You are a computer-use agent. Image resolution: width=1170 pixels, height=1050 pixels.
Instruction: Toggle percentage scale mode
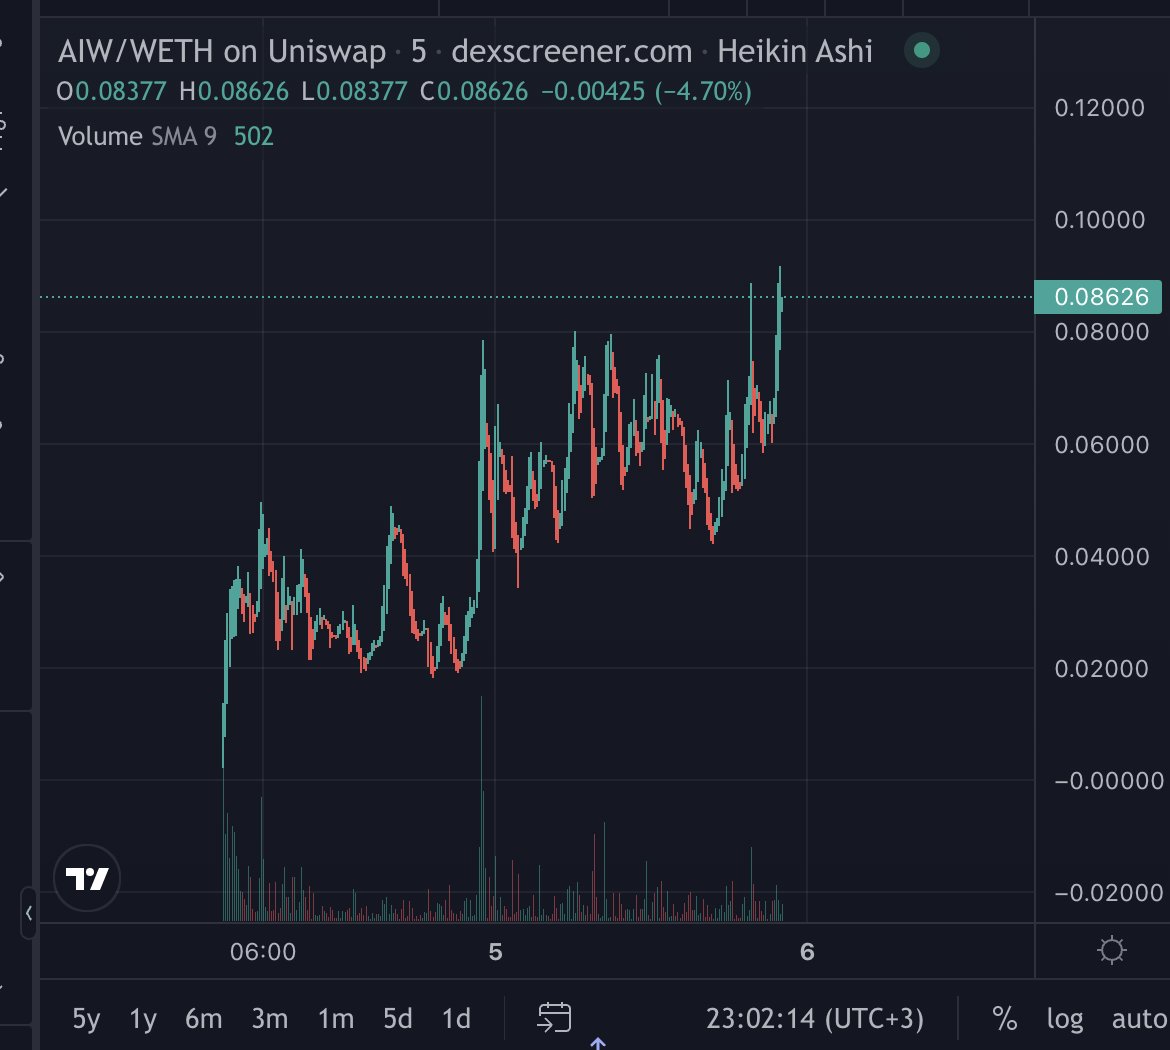1005,1019
